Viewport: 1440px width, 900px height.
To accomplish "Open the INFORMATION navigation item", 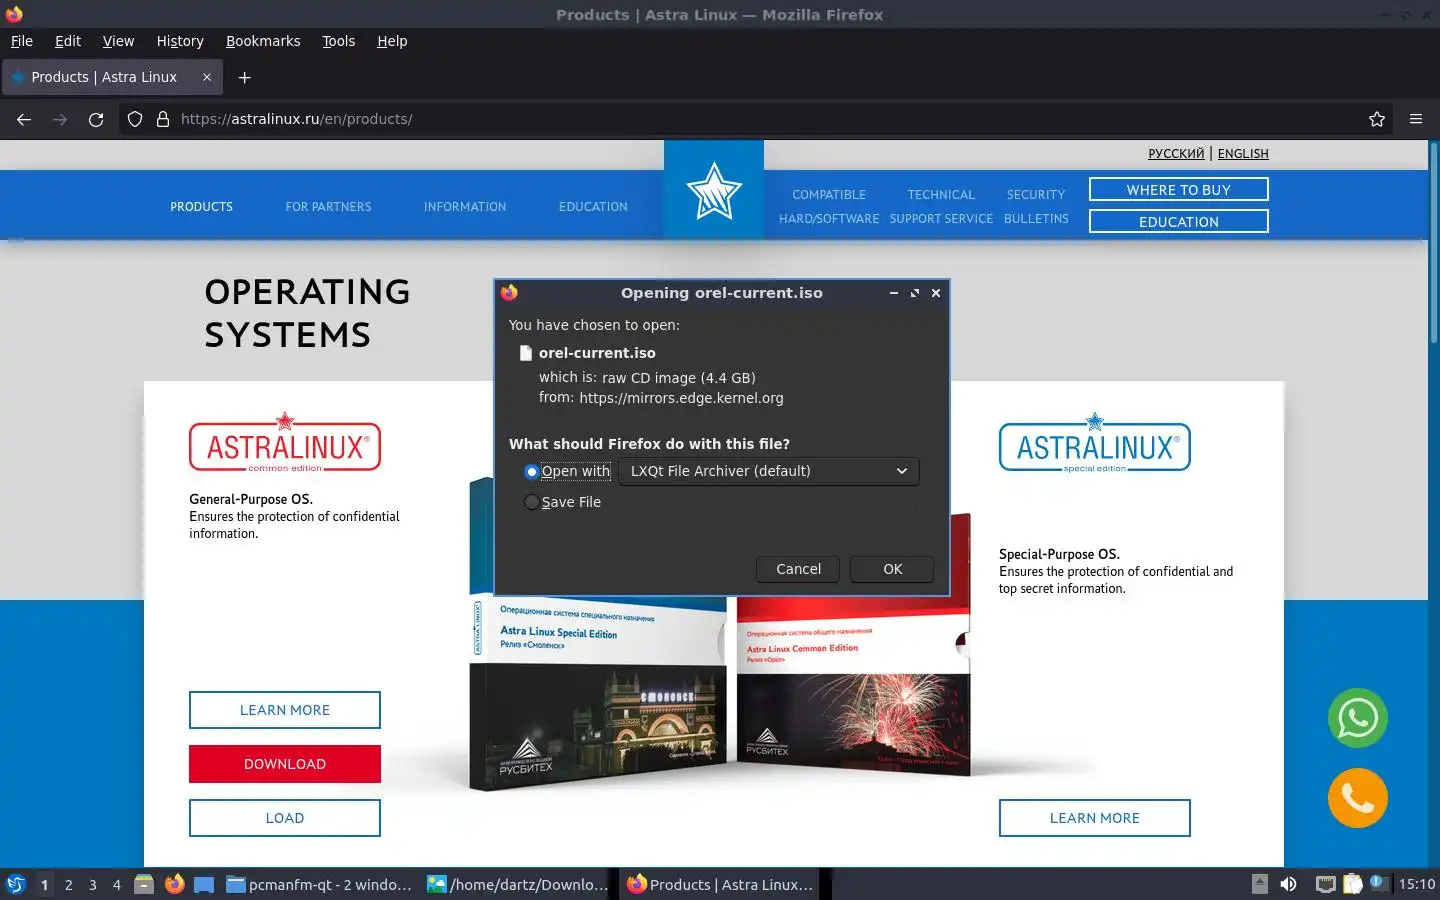I will (465, 207).
